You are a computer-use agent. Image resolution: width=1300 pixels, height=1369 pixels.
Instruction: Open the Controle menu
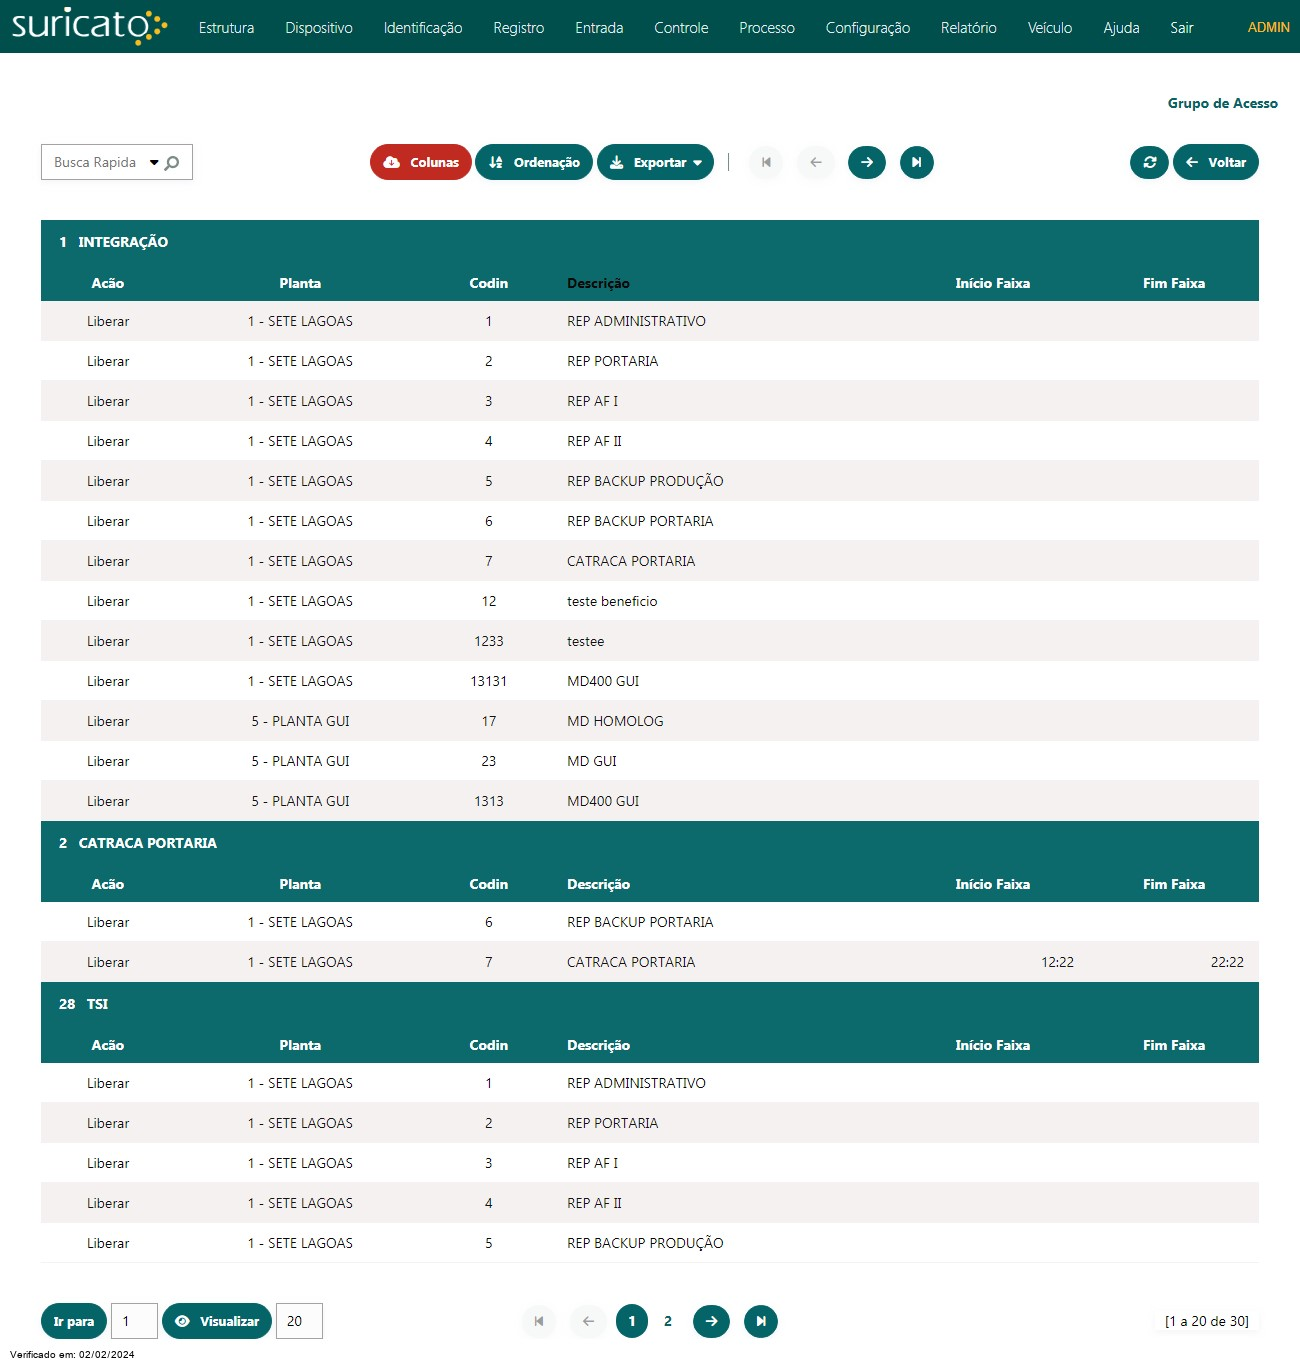pos(681,28)
